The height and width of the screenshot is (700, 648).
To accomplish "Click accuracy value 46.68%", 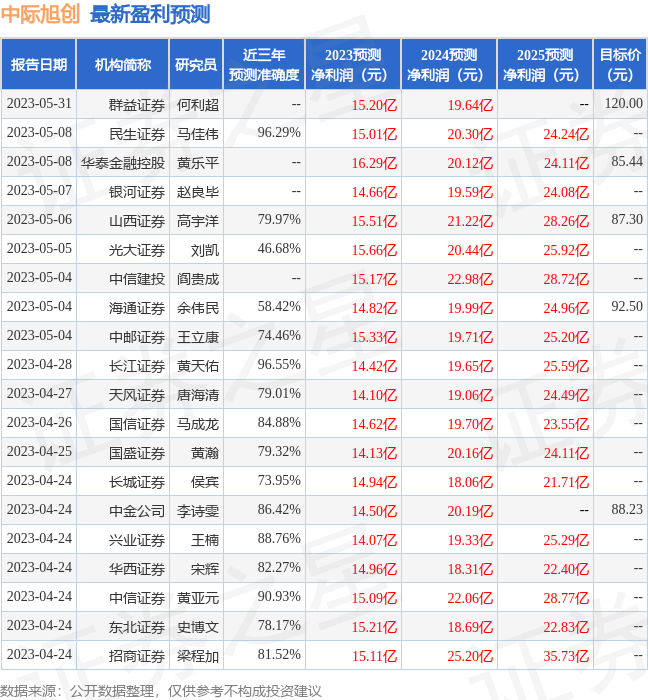I will tap(279, 249).
